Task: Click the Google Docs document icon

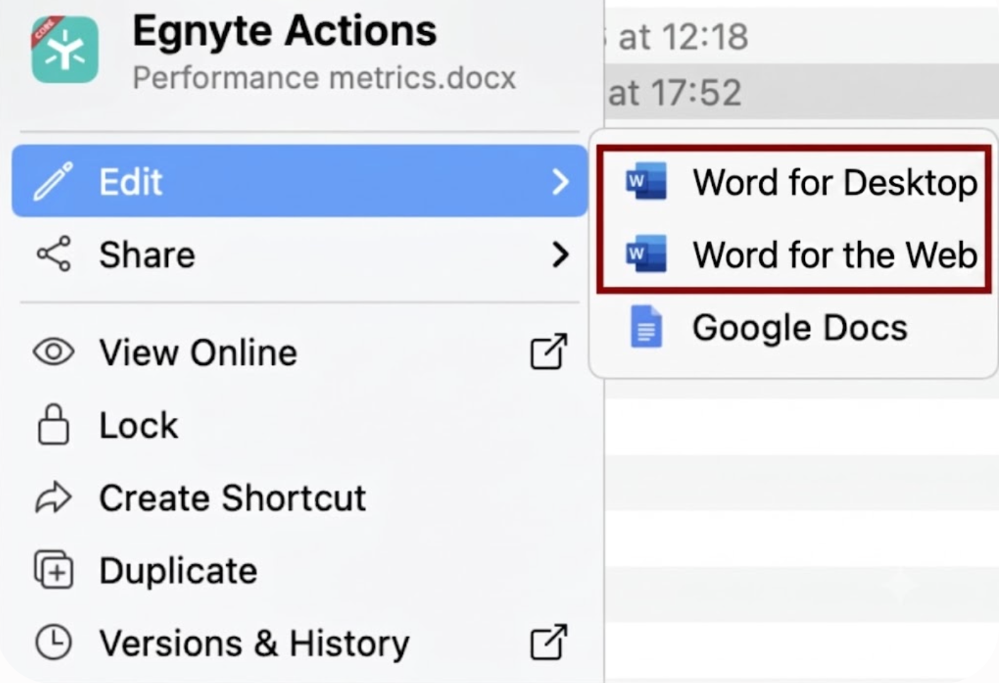Action: tap(646, 327)
